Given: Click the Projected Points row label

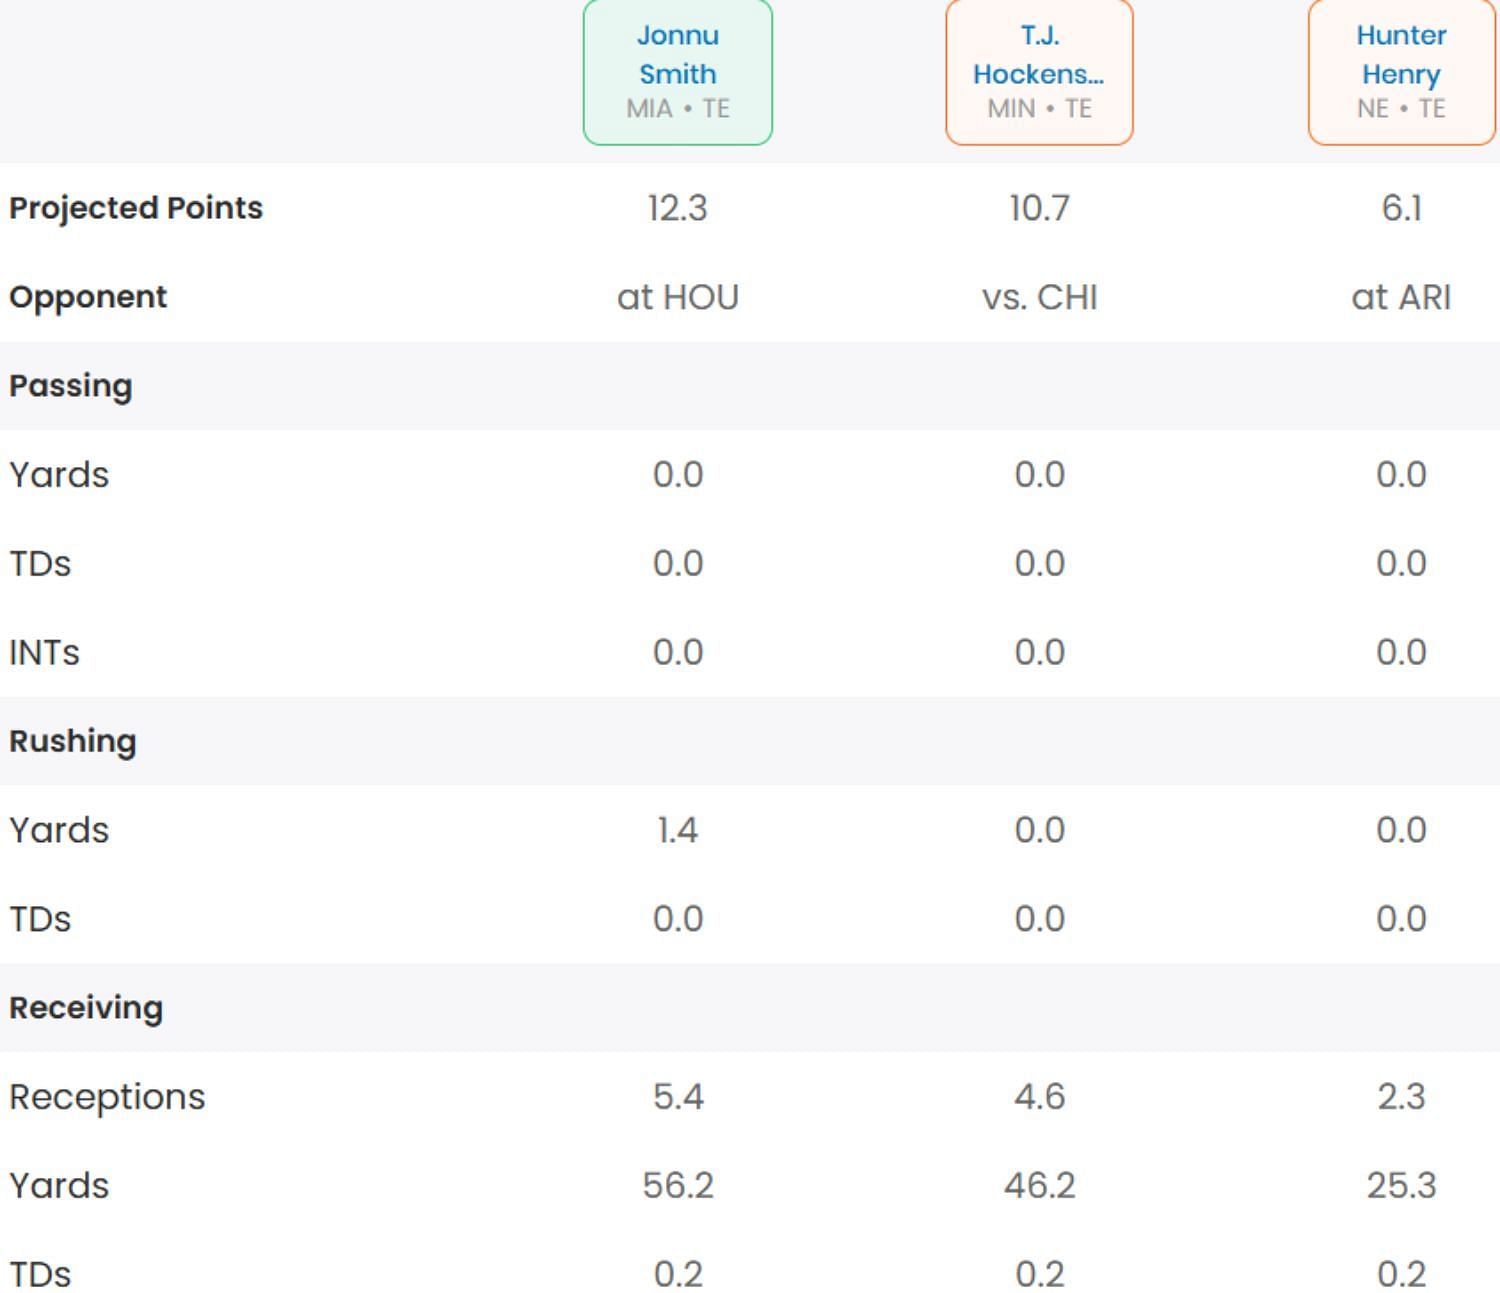Looking at the screenshot, I should pos(136,208).
